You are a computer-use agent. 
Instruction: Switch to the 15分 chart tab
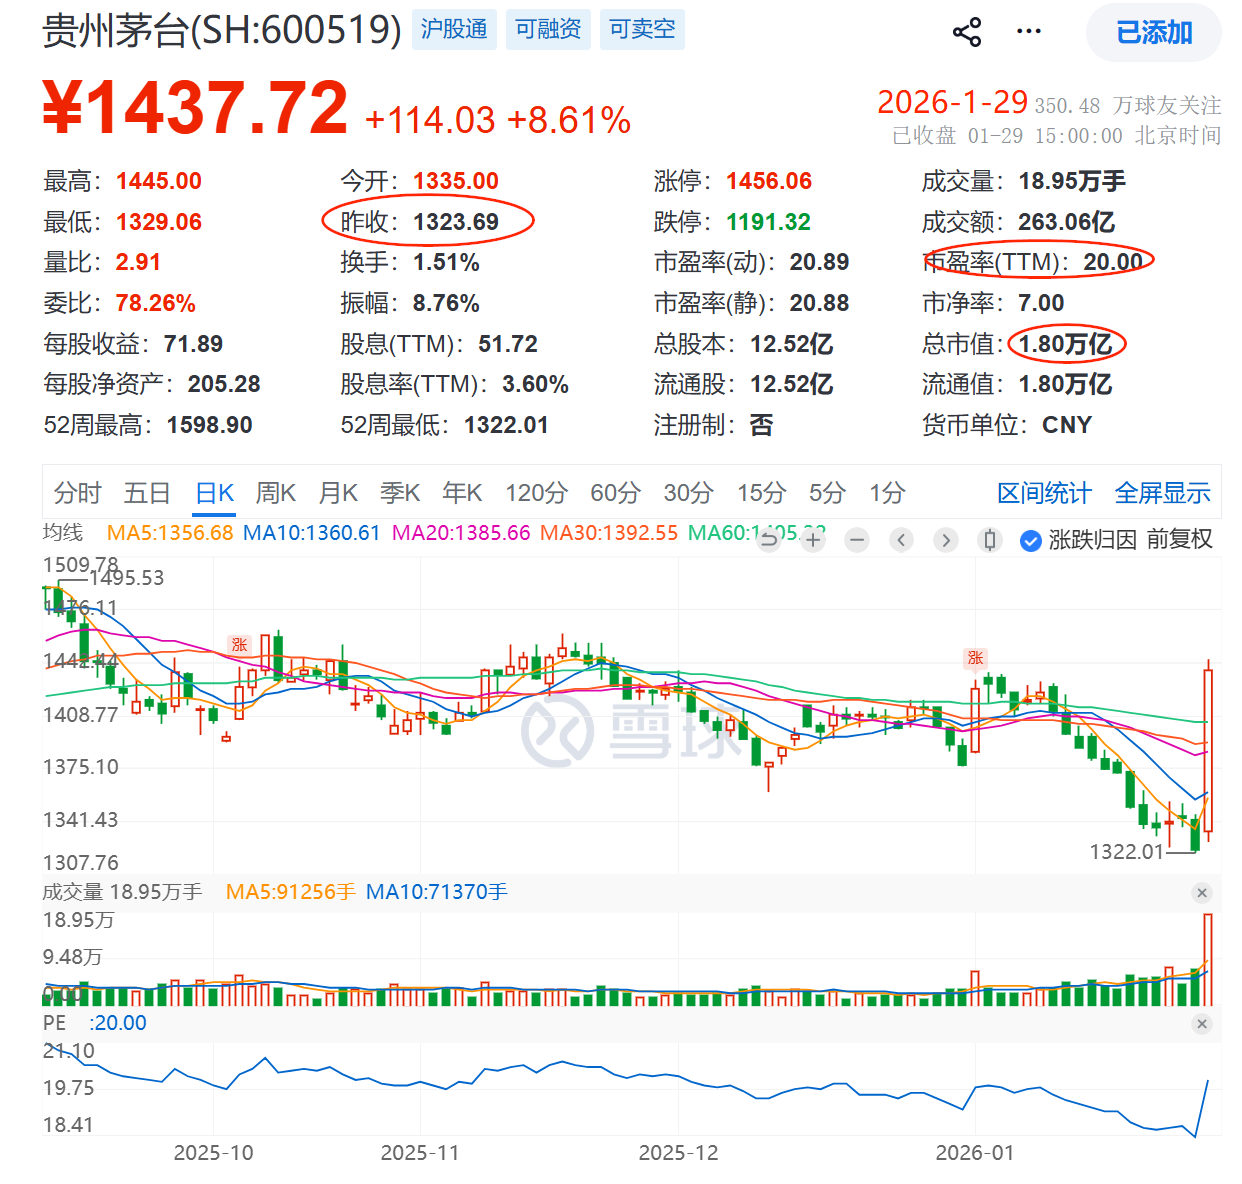tap(761, 493)
